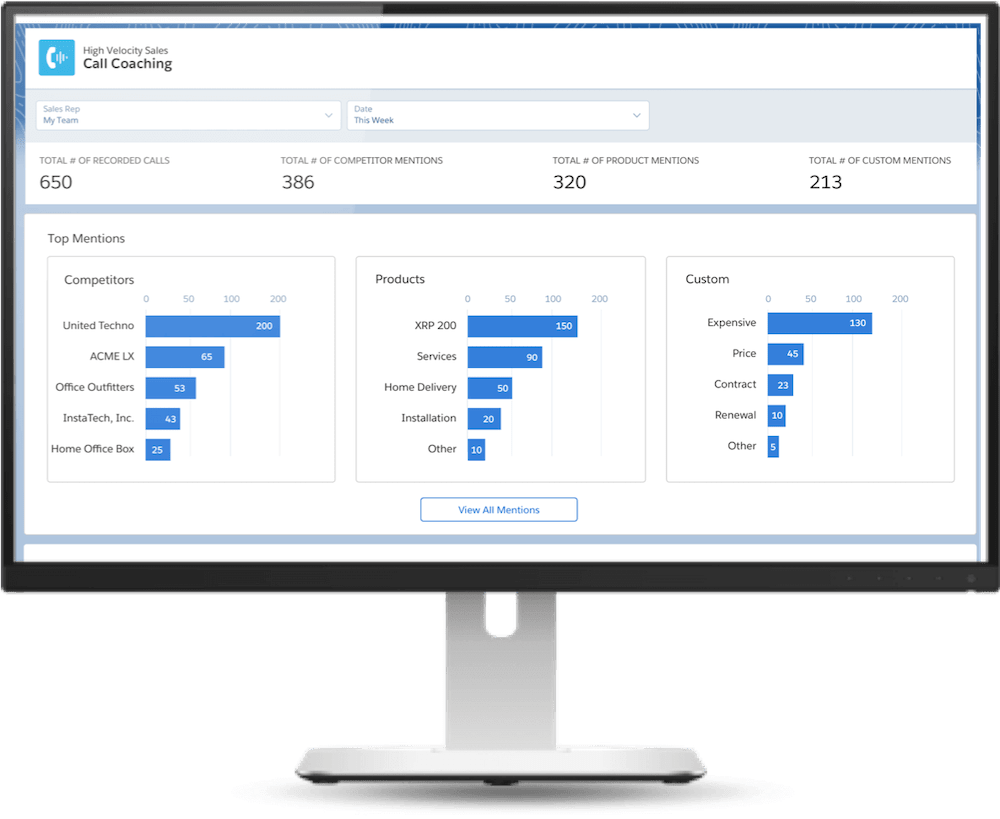Screen dimensions: 1000x819
Task: Click 'TOTAL # OF PRODUCT MENTIONS' label
Action: [626, 161]
